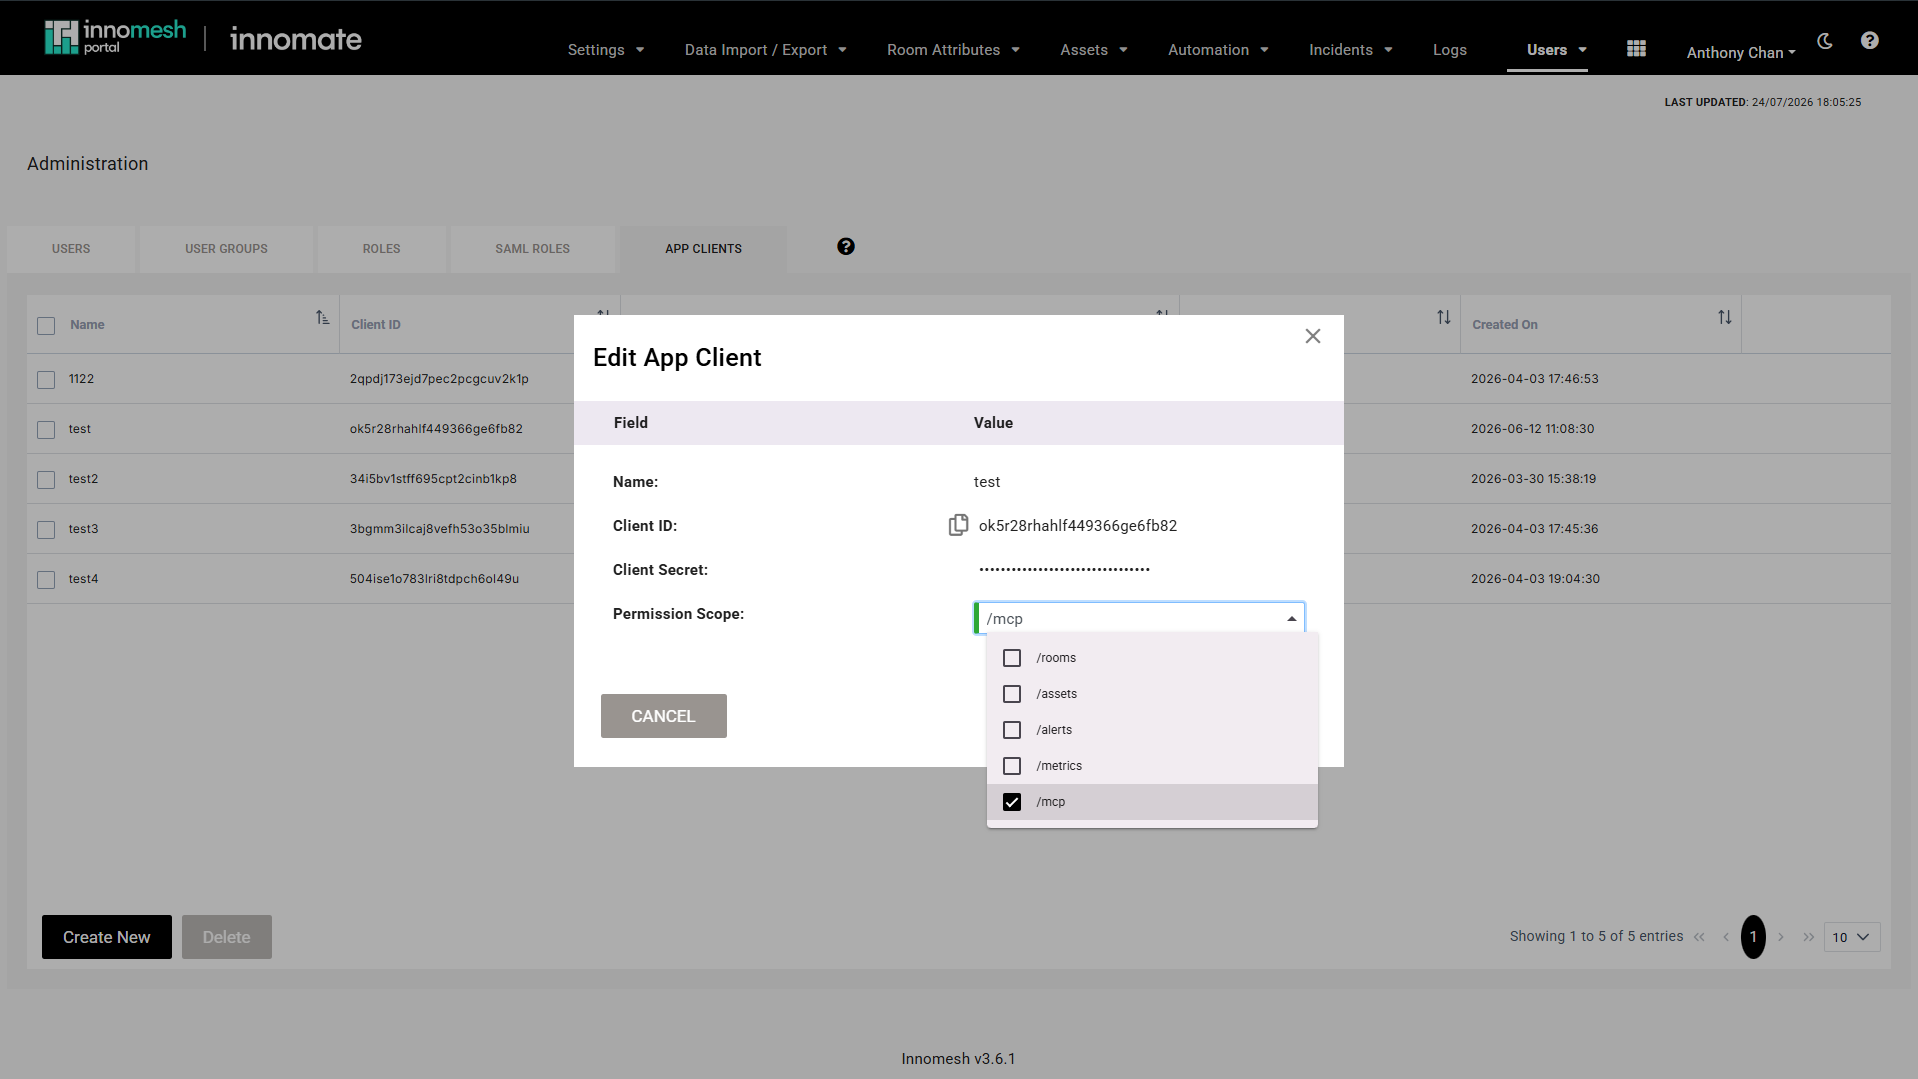Viewport: 1918px width, 1079px height.
Task: Open the Settings menu
Action: pyautogui.click(x=606, y=49)
